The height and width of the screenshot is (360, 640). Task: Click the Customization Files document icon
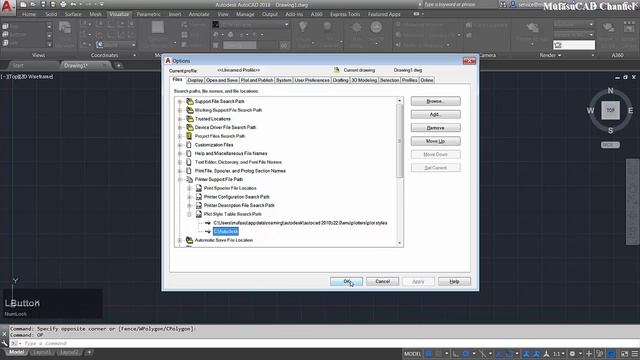[x=189, y=145]
